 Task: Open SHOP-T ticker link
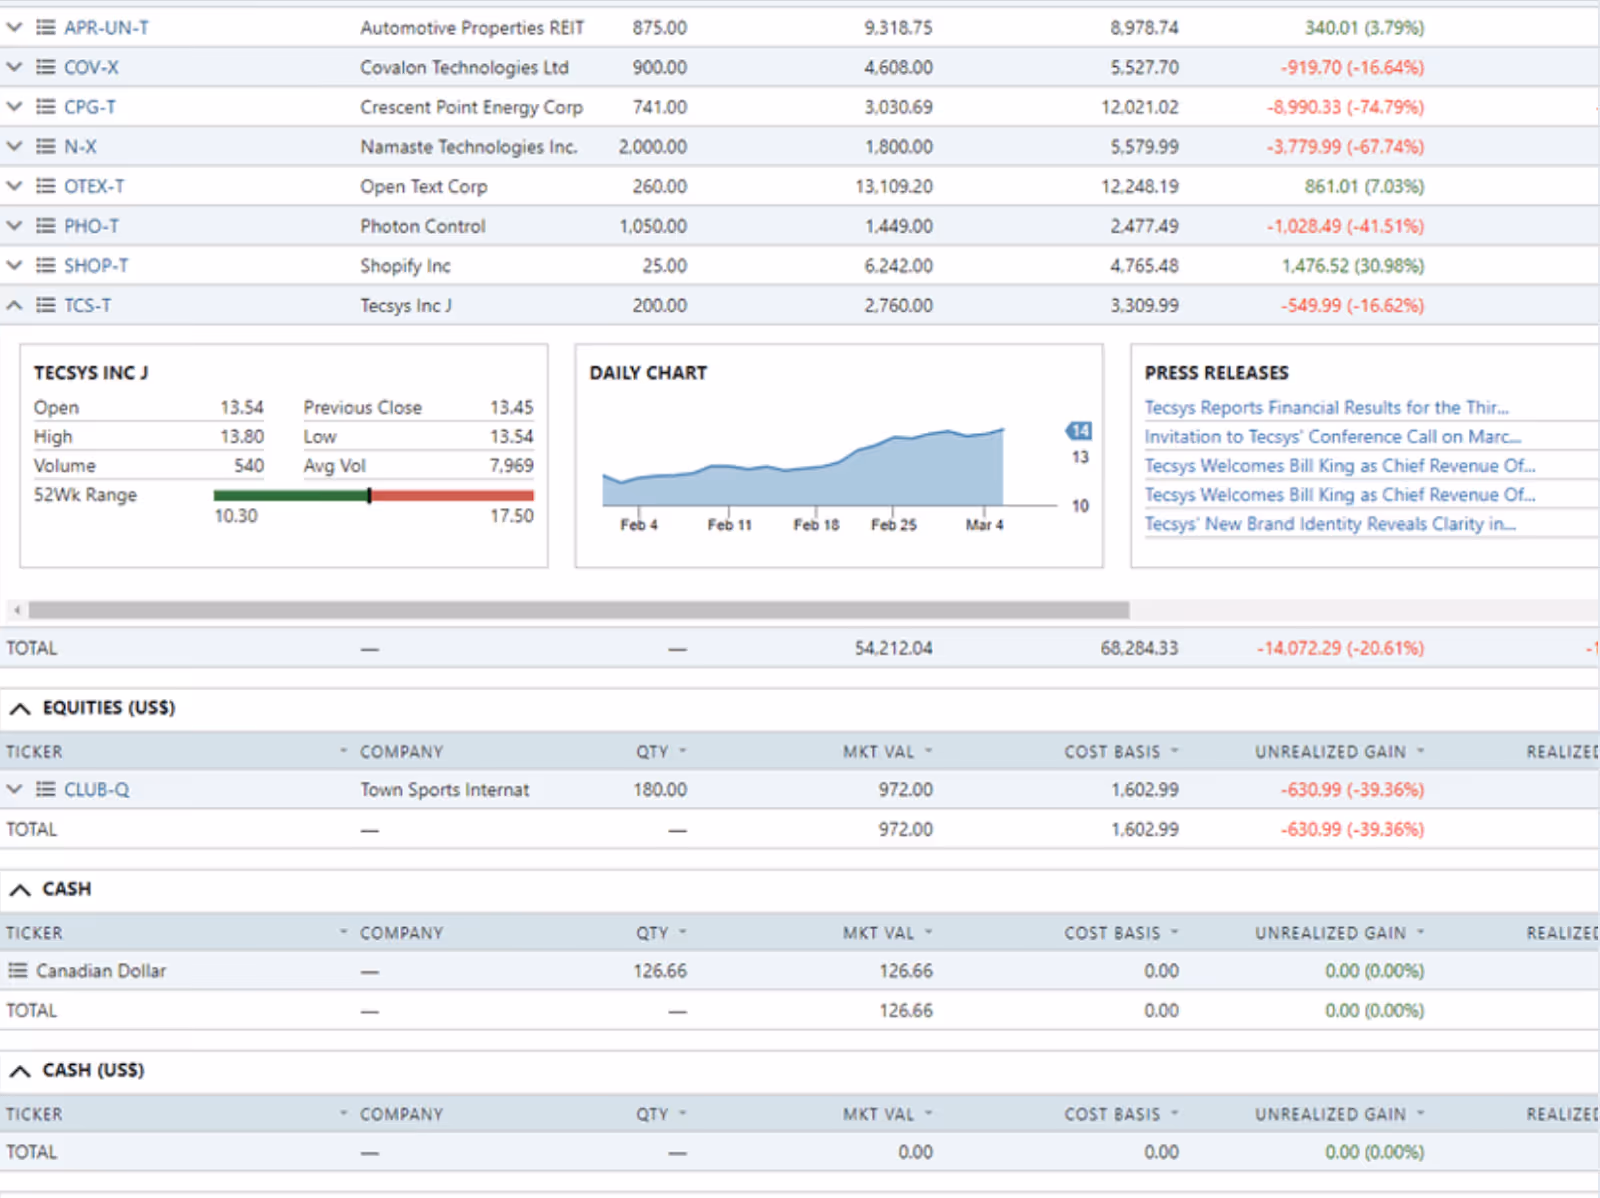click(96, 266)
